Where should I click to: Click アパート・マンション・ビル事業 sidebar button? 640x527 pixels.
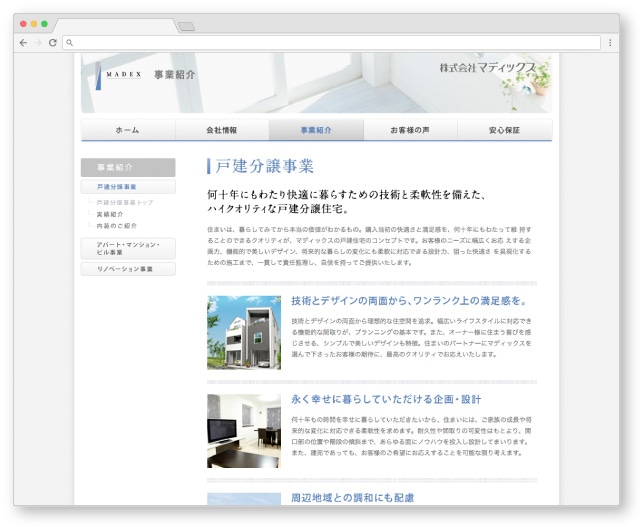click(x=128, y=248)
